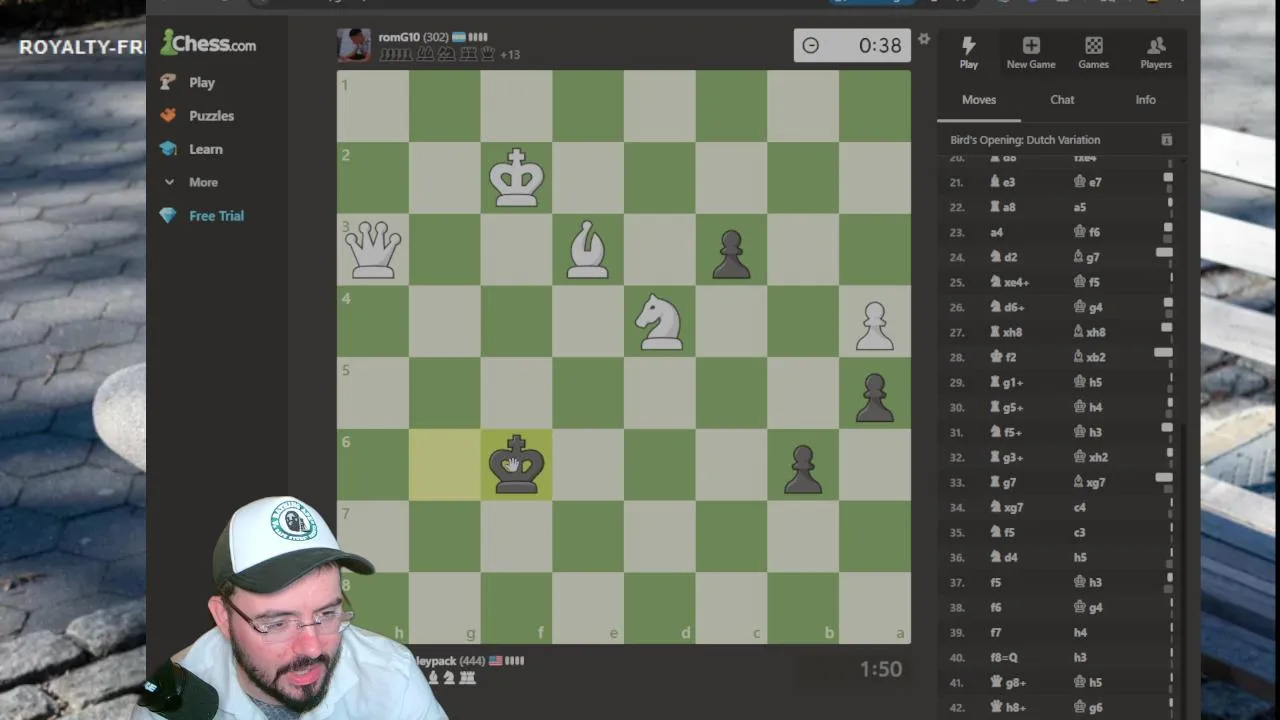Select white's move Nd4 on move 36
The width and height of the screenshot is (1280, 720).
pyautogui.click(x=1003, y=557)
